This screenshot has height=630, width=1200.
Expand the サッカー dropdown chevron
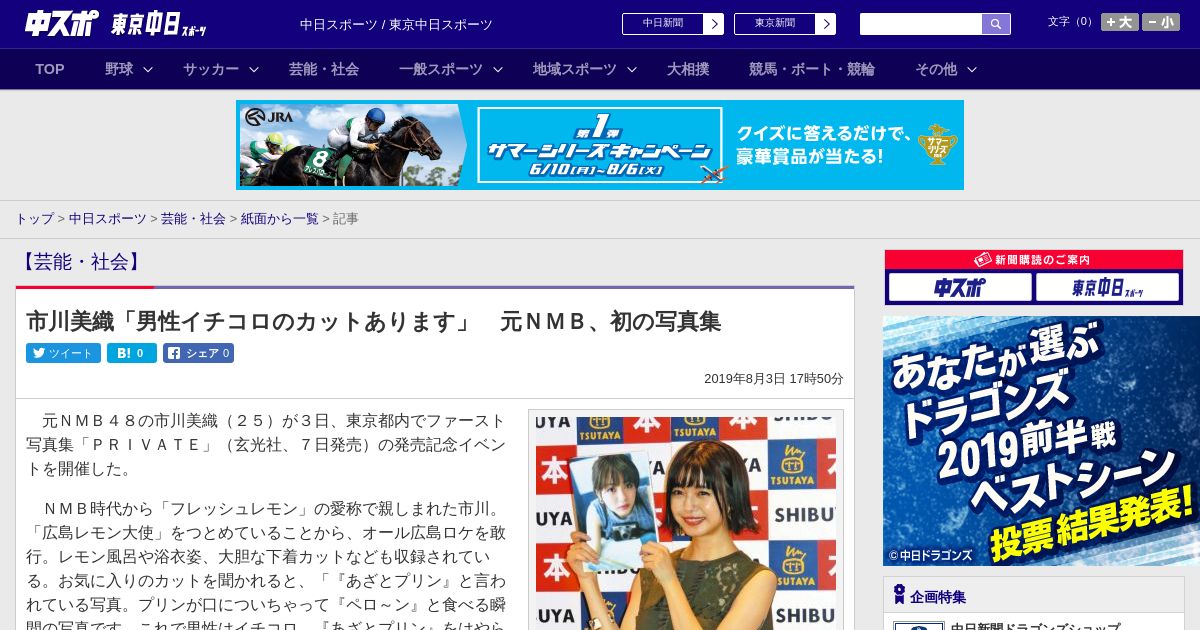pos(254,70)
